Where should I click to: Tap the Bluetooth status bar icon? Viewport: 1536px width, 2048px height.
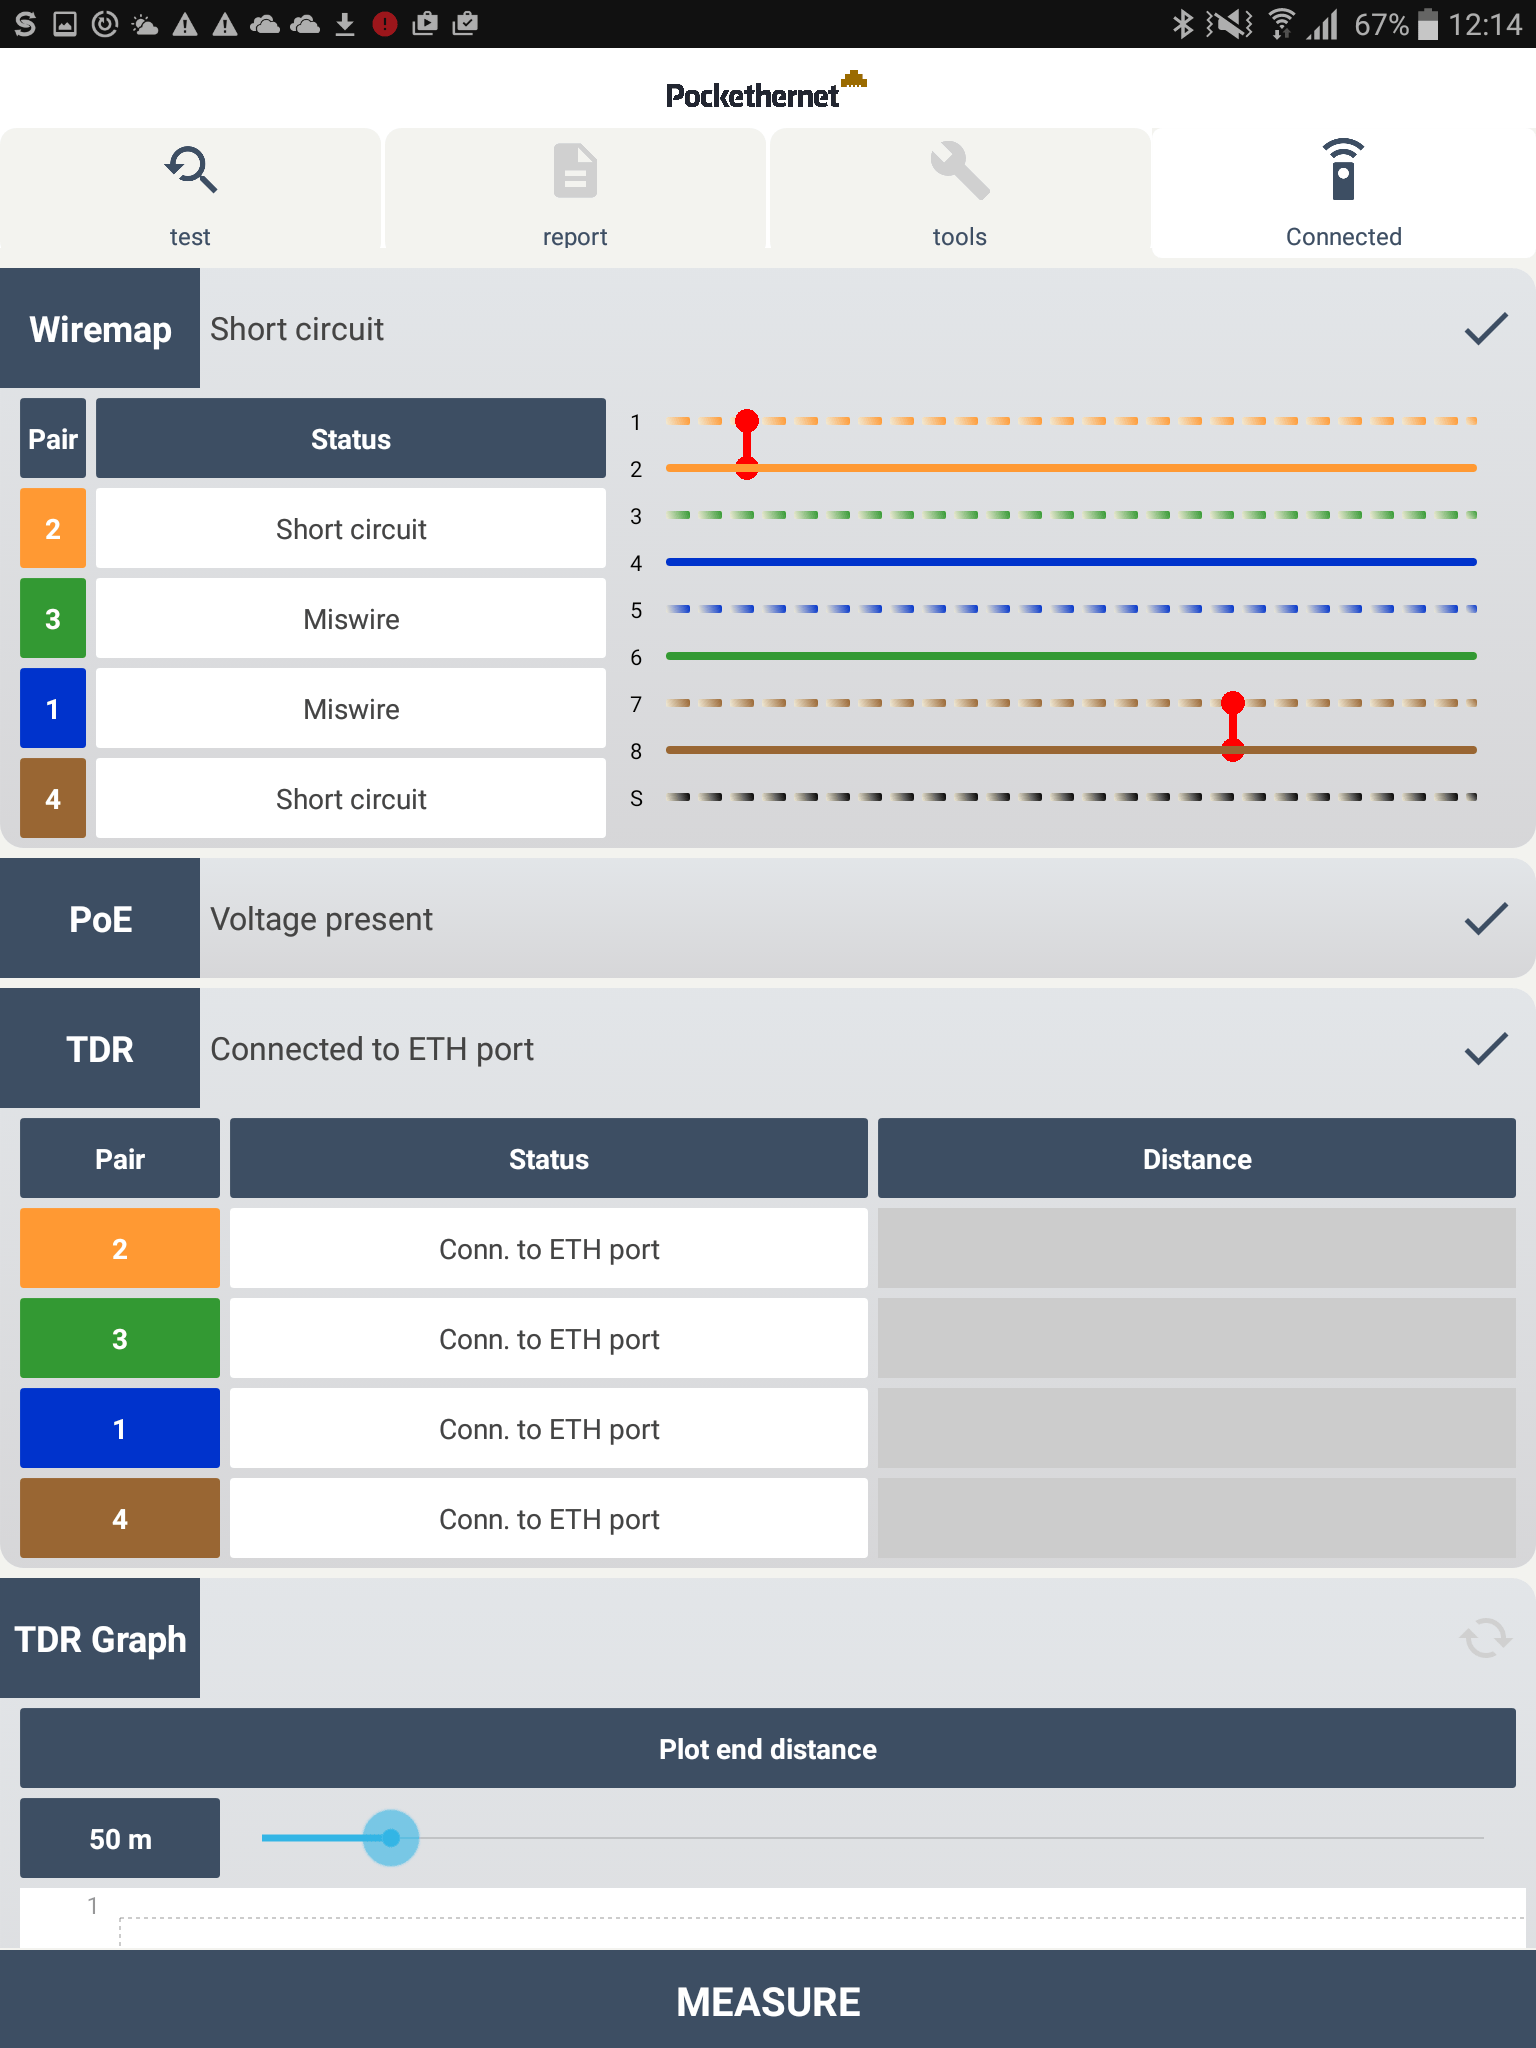click(x=1183, y=24)
